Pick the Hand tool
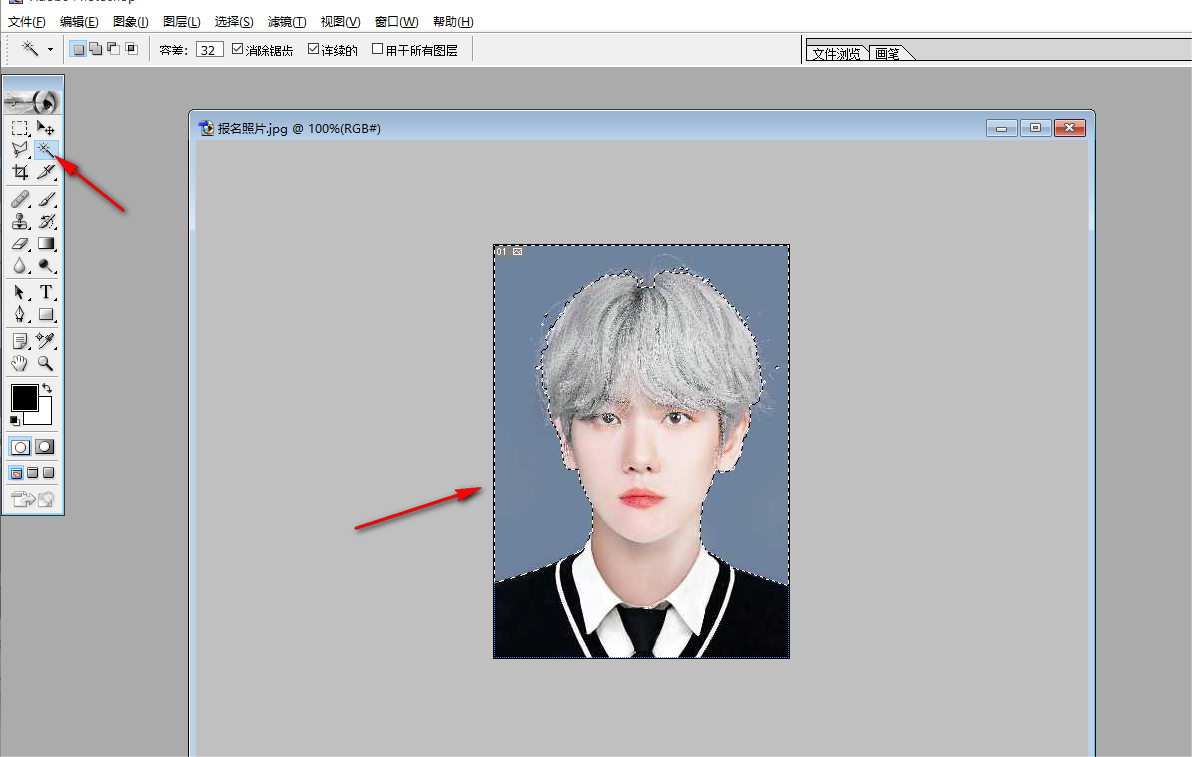 coord(19,363)
